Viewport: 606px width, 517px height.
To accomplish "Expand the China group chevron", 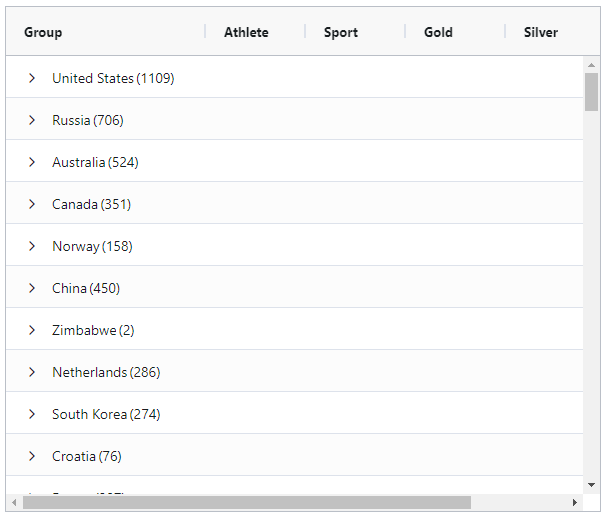I will click(x=32, y=288).
